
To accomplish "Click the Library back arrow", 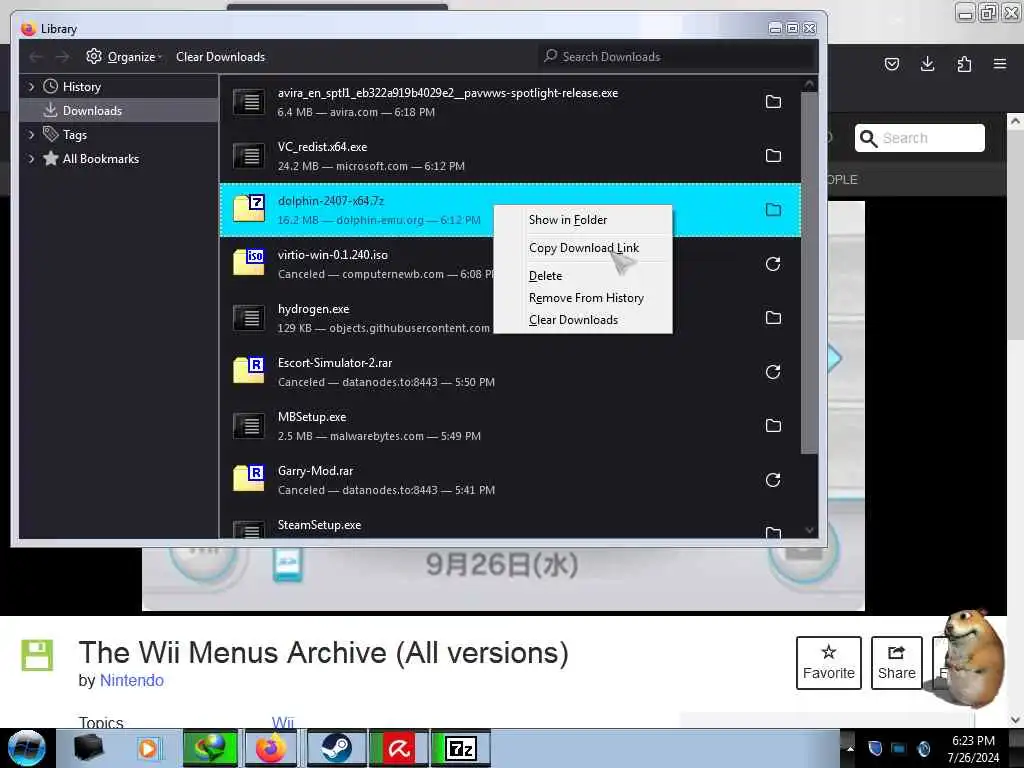I will click(x=36, y=57).
